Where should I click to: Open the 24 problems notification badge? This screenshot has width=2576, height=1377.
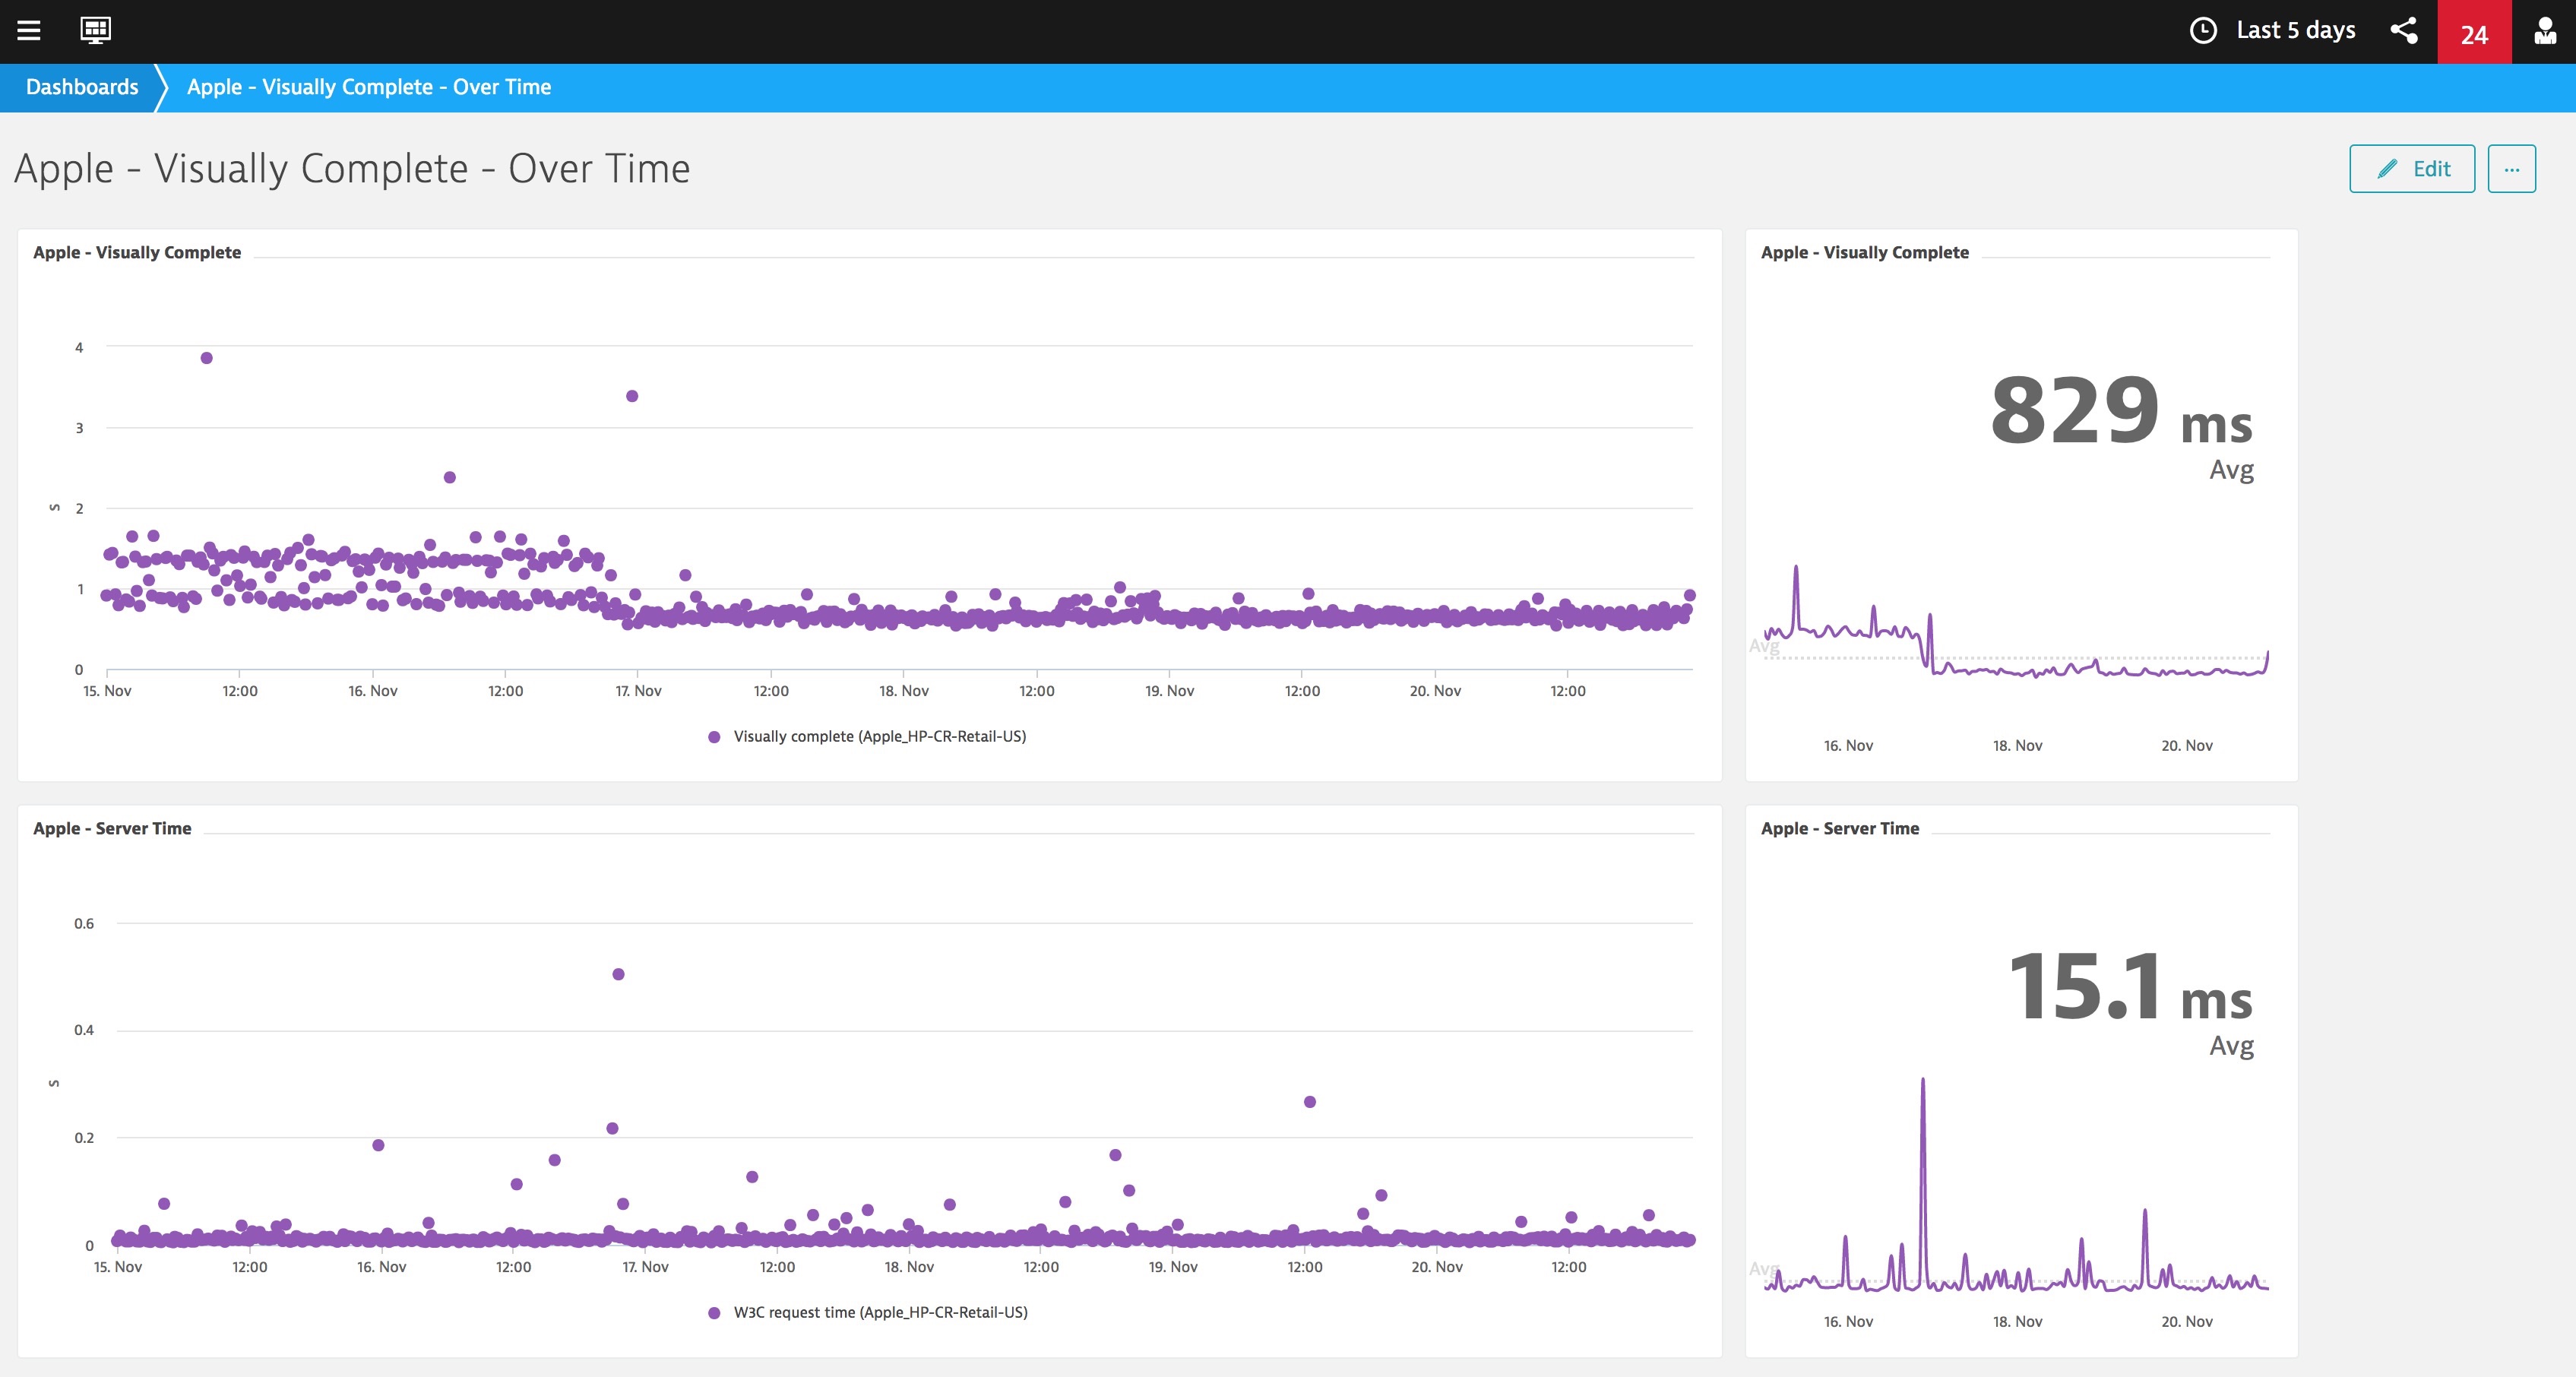click(x=2474, y=32)
